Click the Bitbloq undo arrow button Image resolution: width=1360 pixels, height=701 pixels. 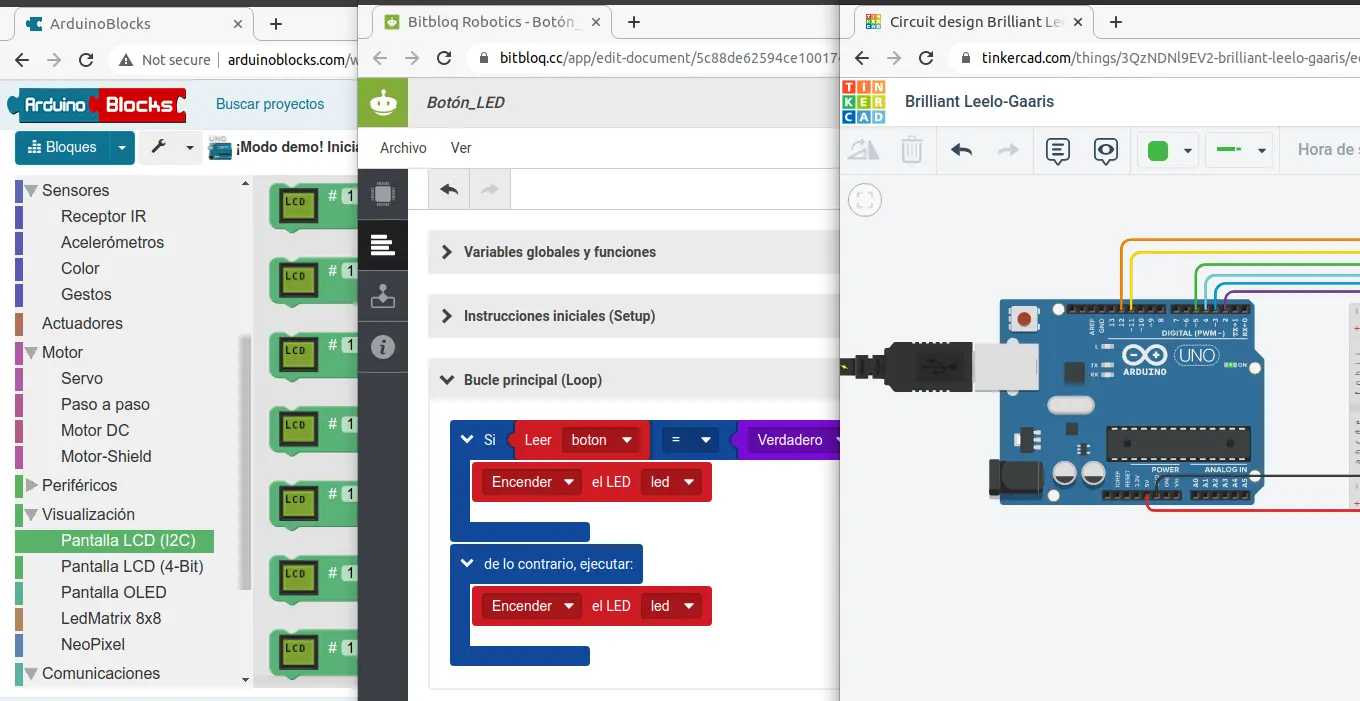449,189
